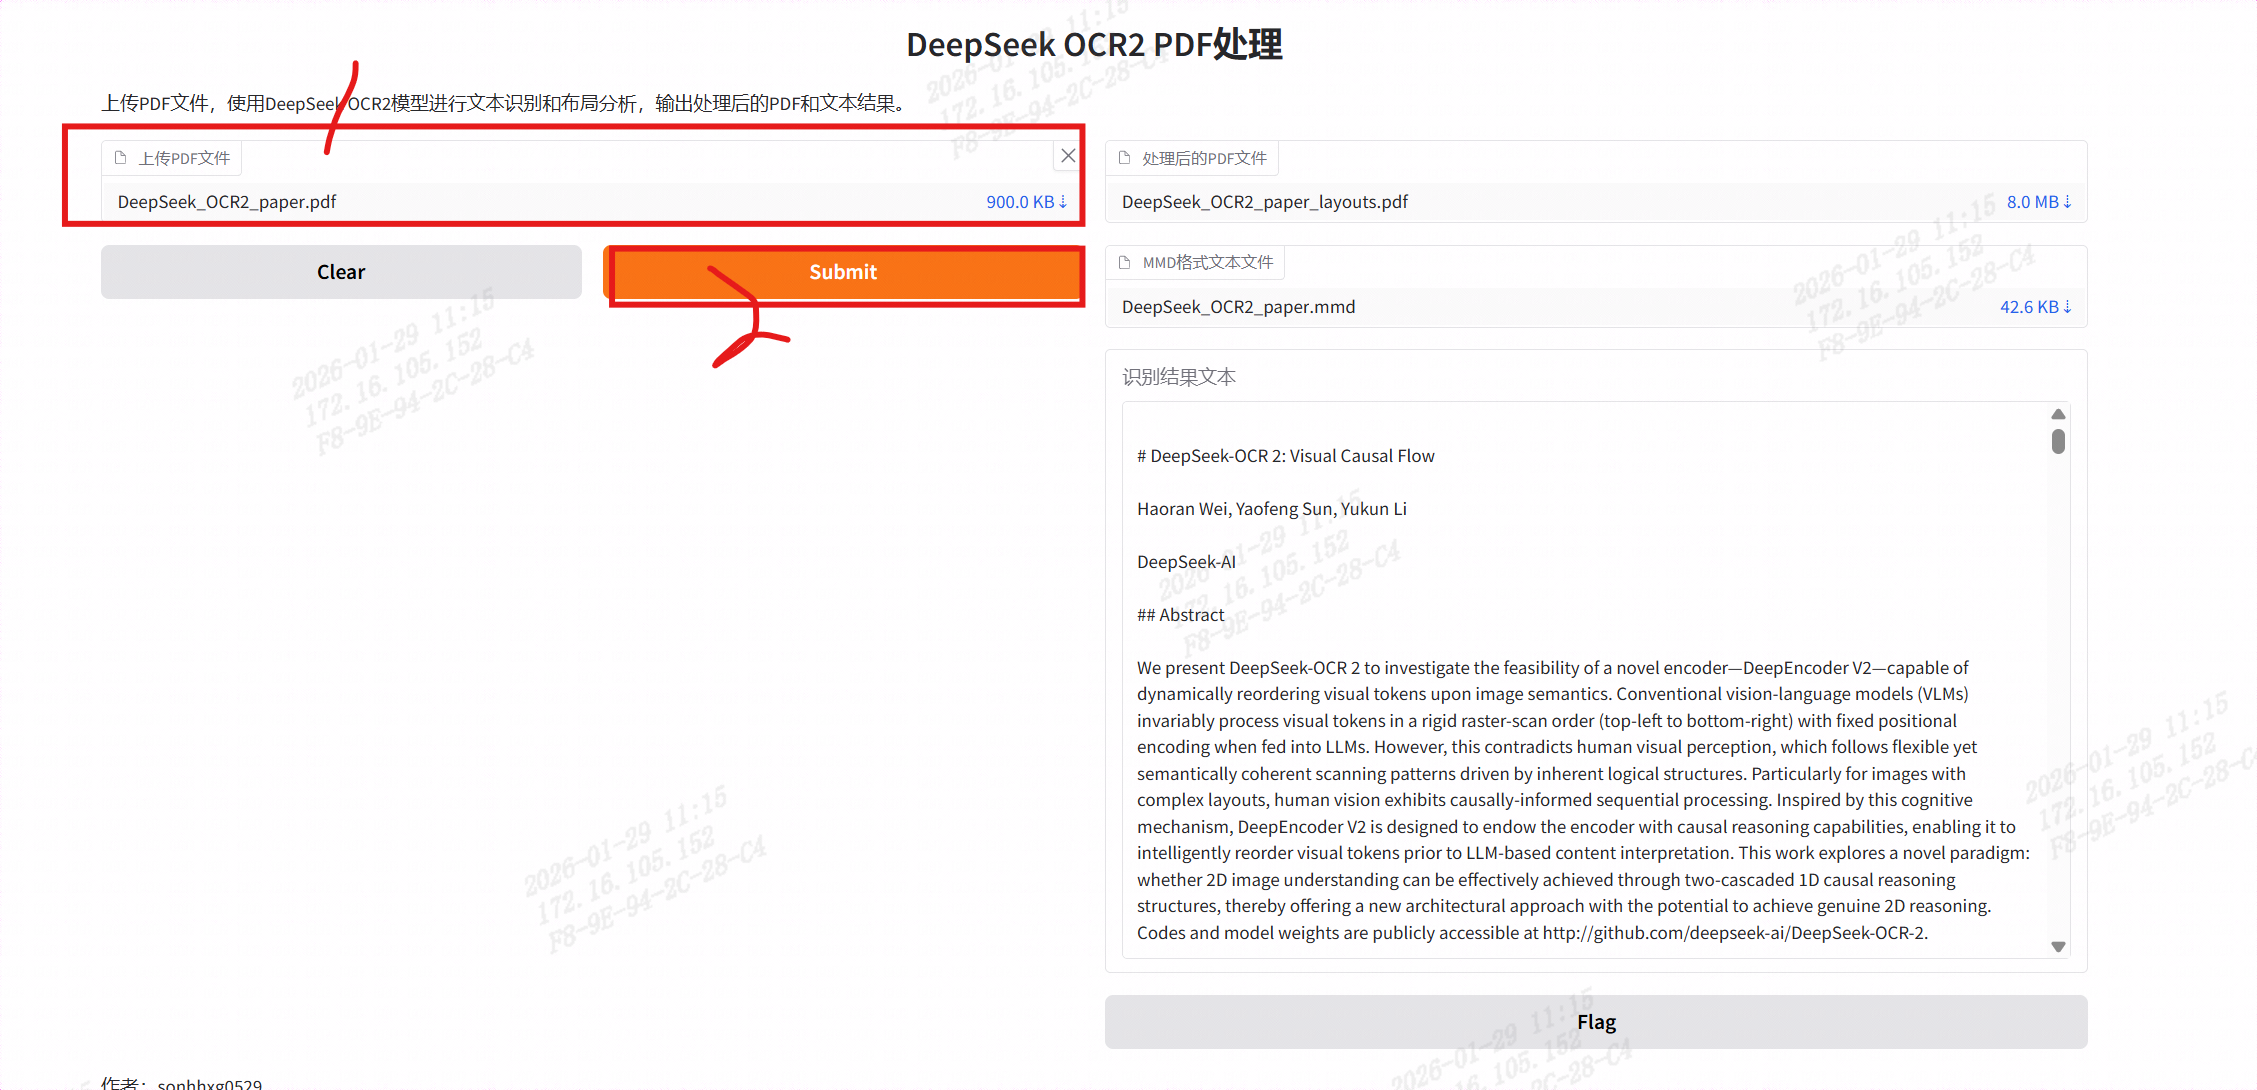The height and width of the screenshot is (1090, 2257).
Task: Select the DeepSeek_OCR2_paper.mmd file name
Action: 1239,307
